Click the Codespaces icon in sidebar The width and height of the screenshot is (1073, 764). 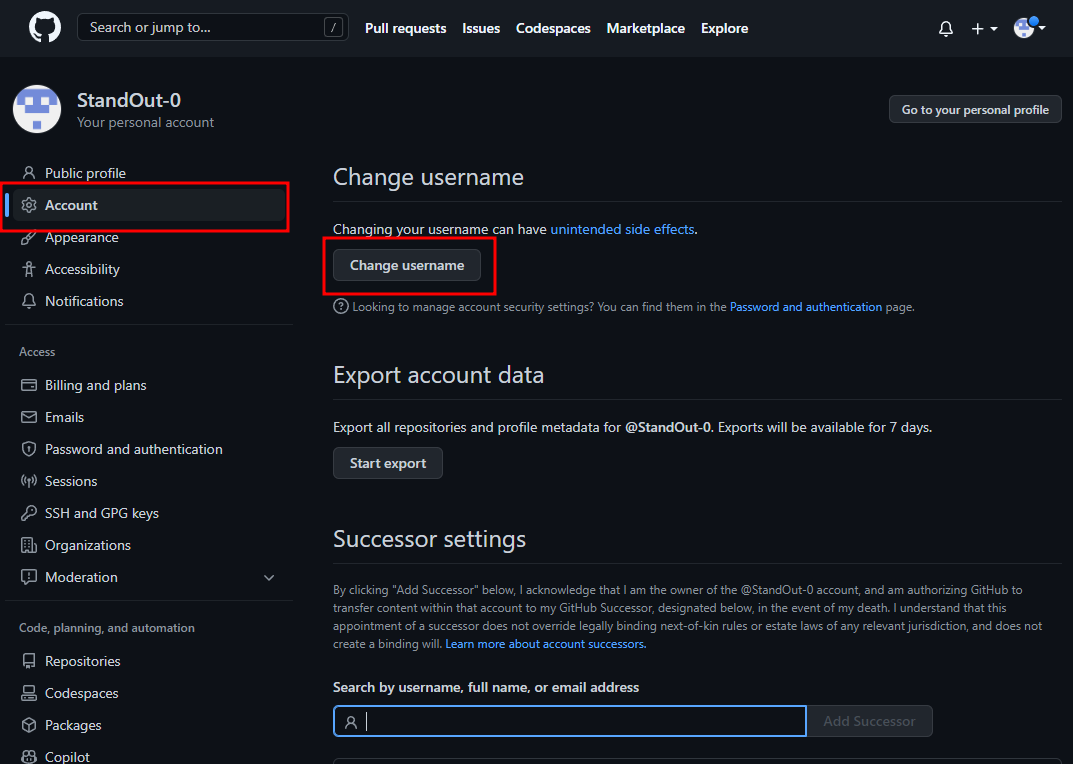[29, 693]
